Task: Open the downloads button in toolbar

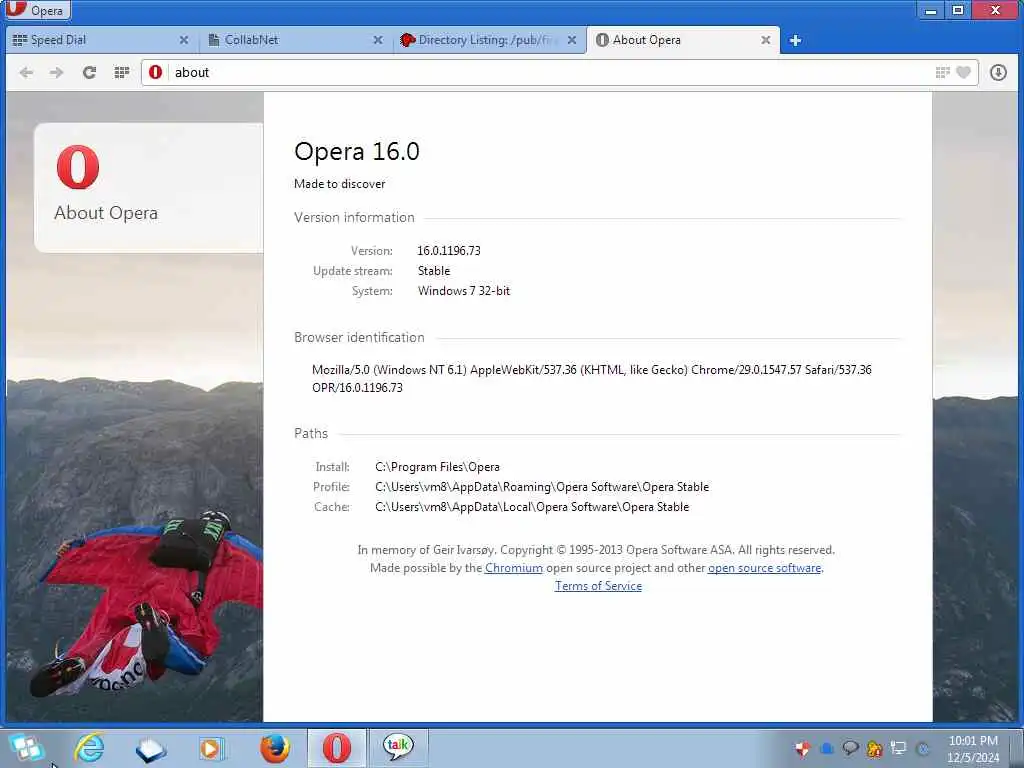Action: pos(998,72)
